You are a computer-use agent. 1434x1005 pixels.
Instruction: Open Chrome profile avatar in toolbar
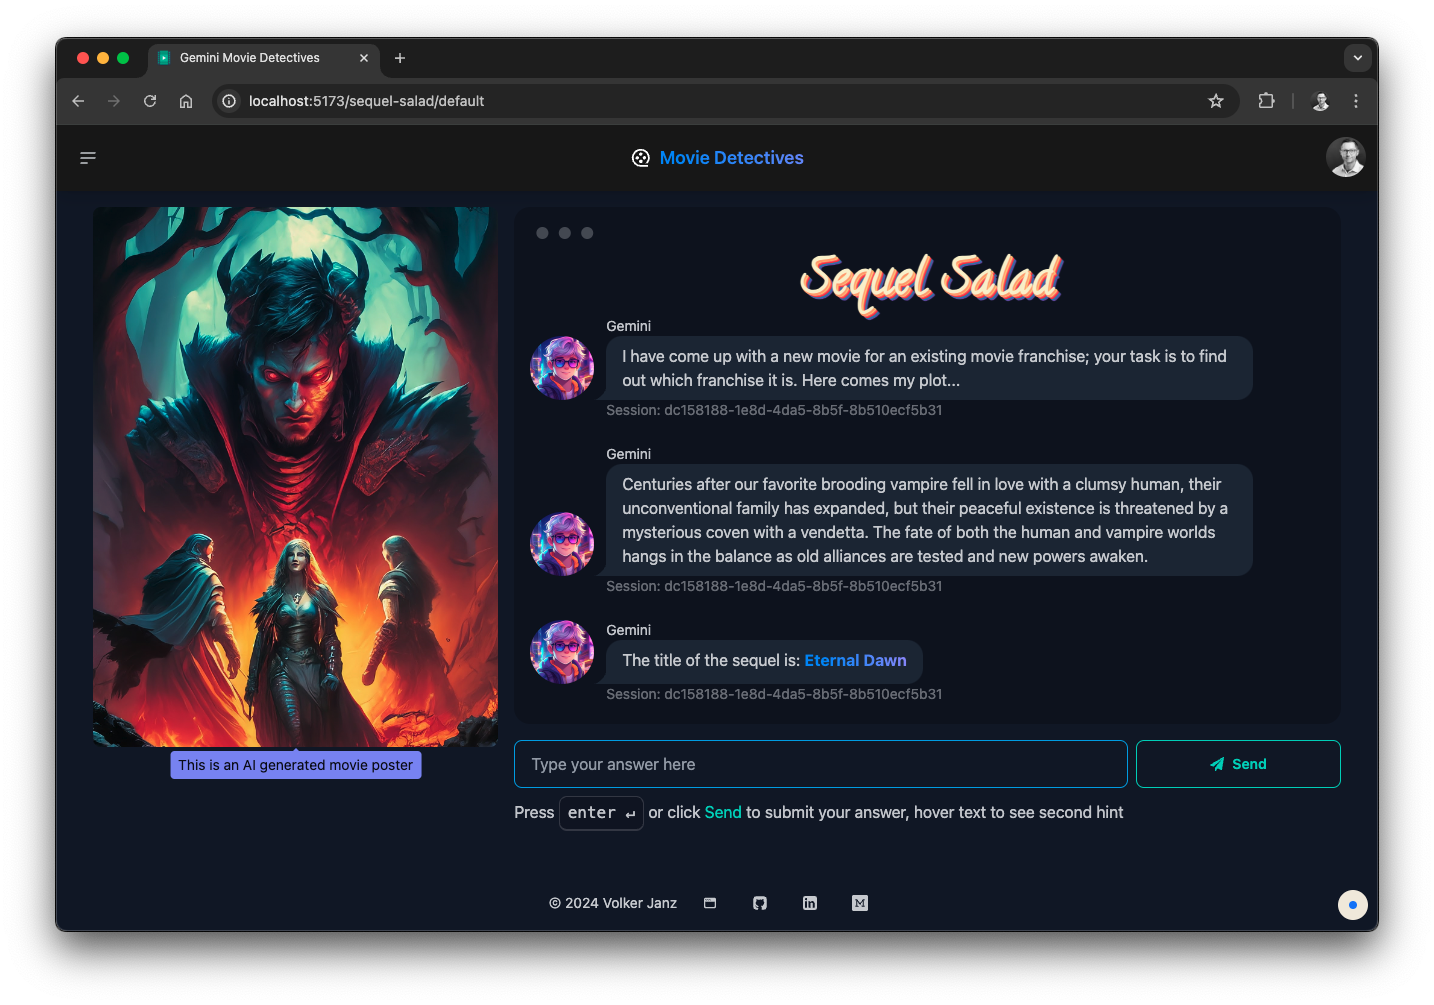(x=1320, y=101)
